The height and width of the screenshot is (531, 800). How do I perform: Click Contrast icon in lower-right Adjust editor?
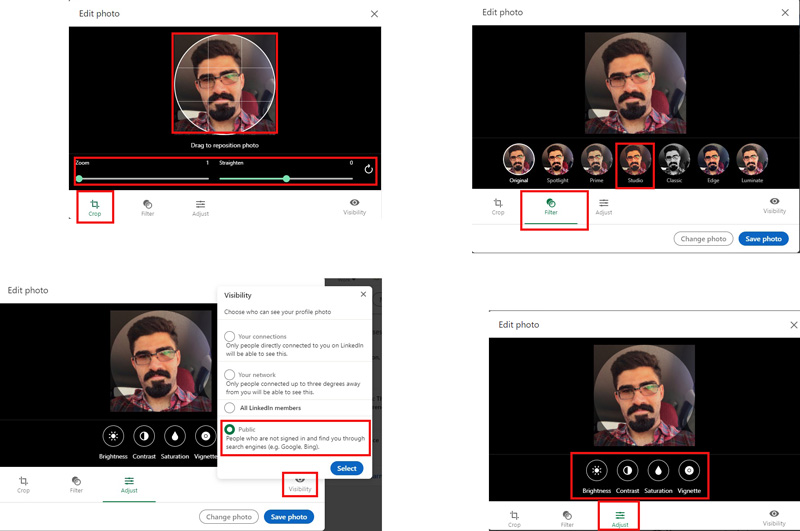(627, 470)
